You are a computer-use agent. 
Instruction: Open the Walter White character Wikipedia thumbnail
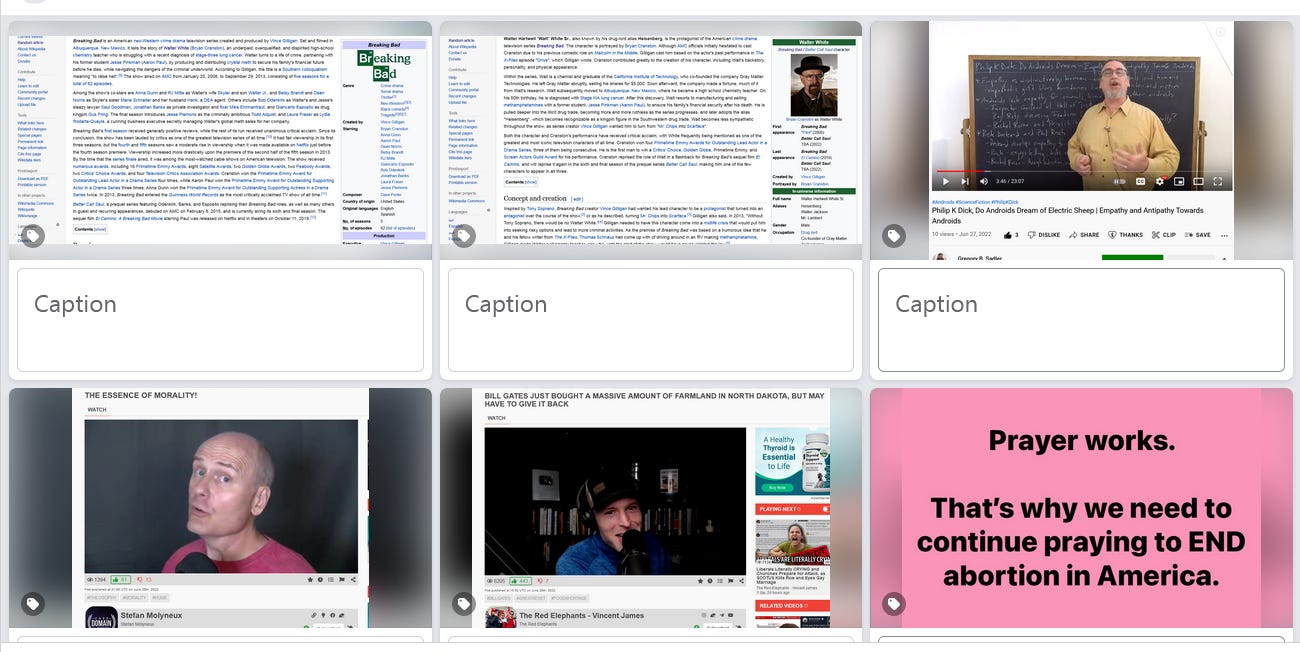coord(651,140)
